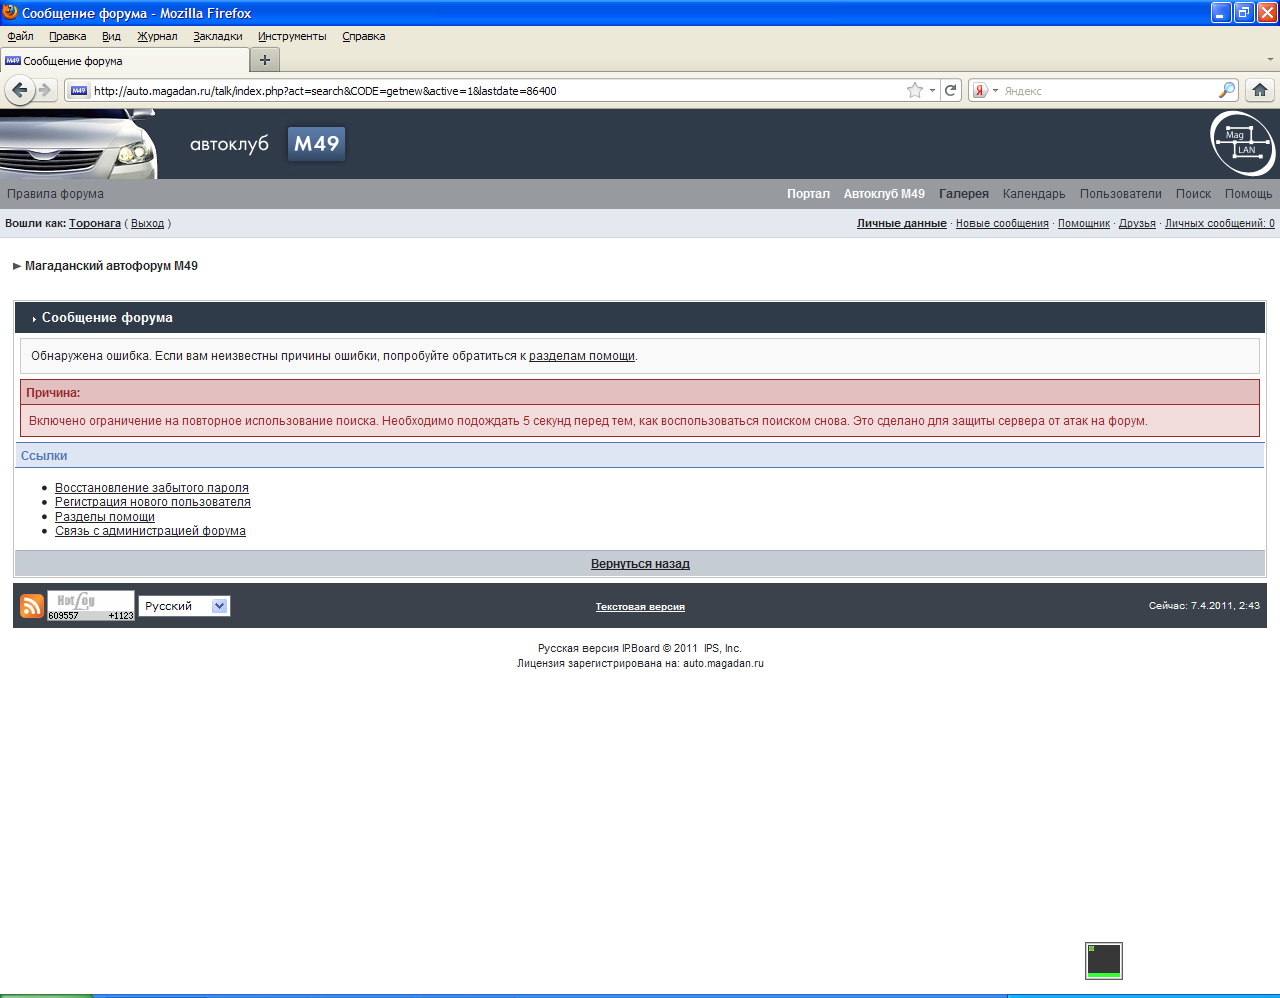Click the MagLAN logo in the header
The width and height of the screenshot is (1280, 998).
pos(1243,143)
